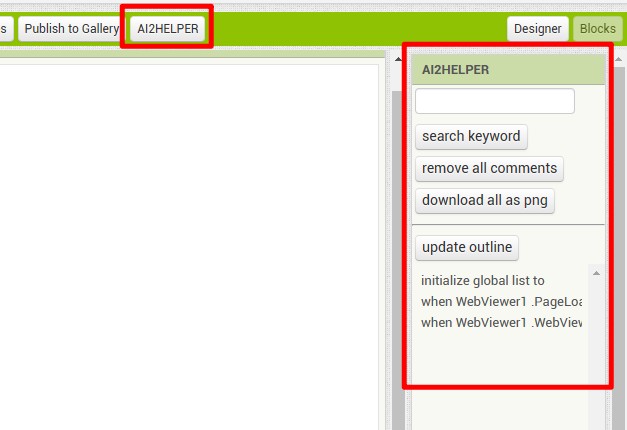Click the outline list scroll-up arrow
This screenshot has height=430, width=627.
pyautogui.click(x=596, y=273)
